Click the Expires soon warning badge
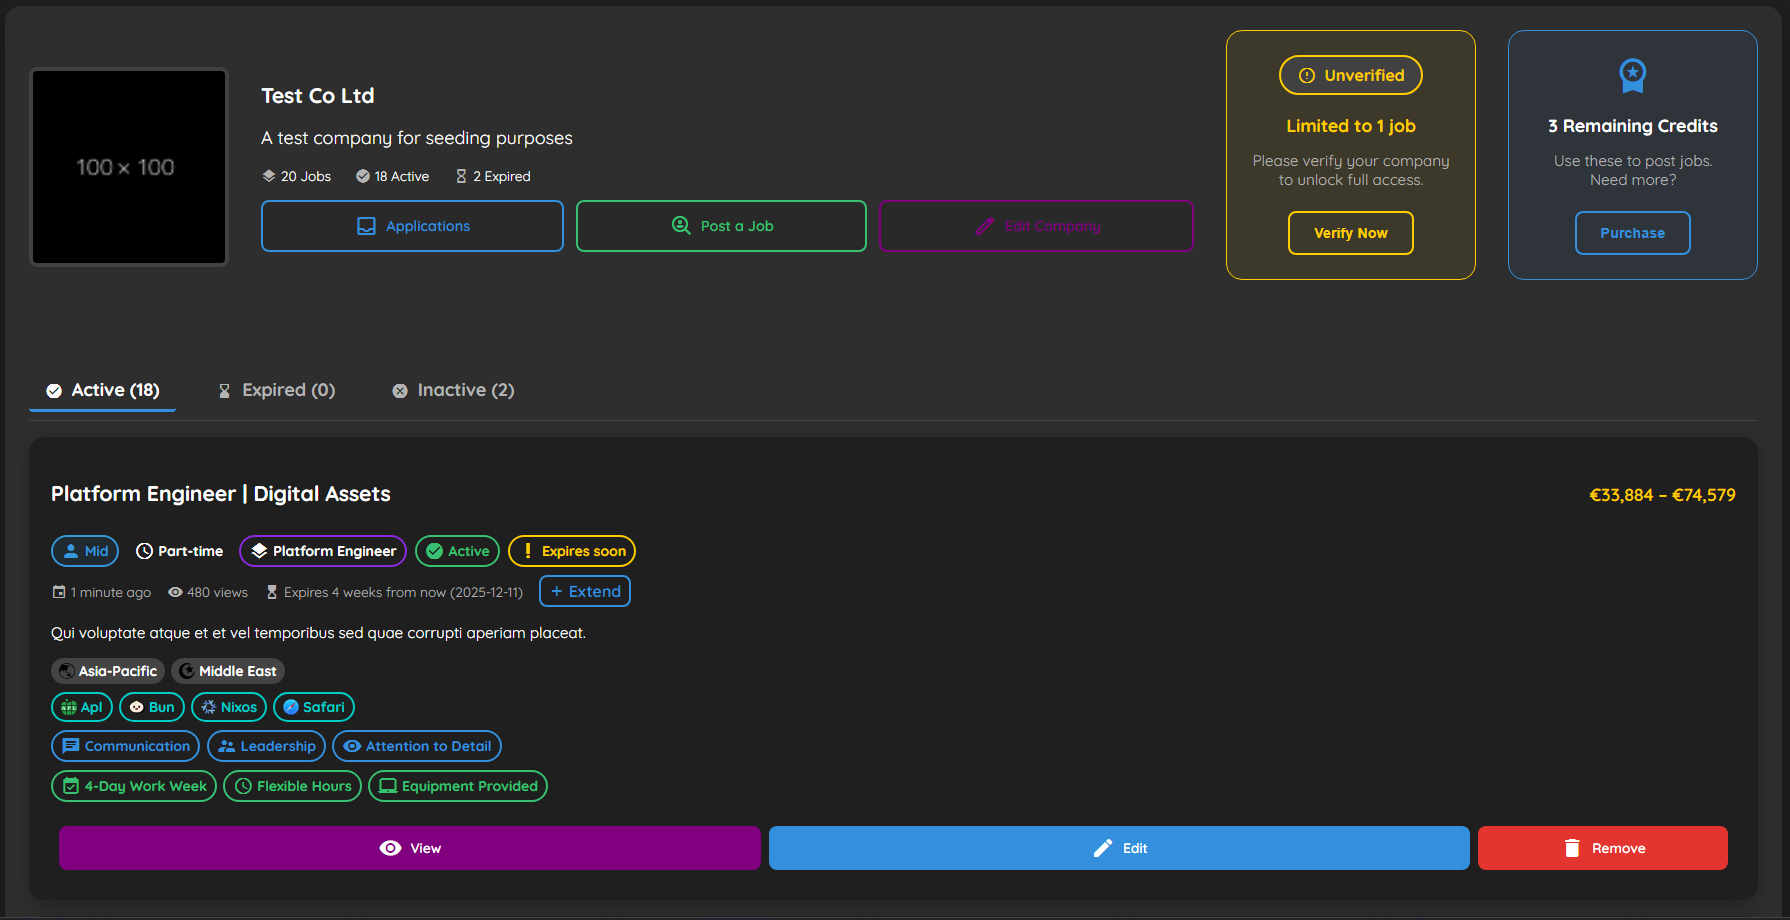The image size is (1790, 920). click(x=571, y=551)
